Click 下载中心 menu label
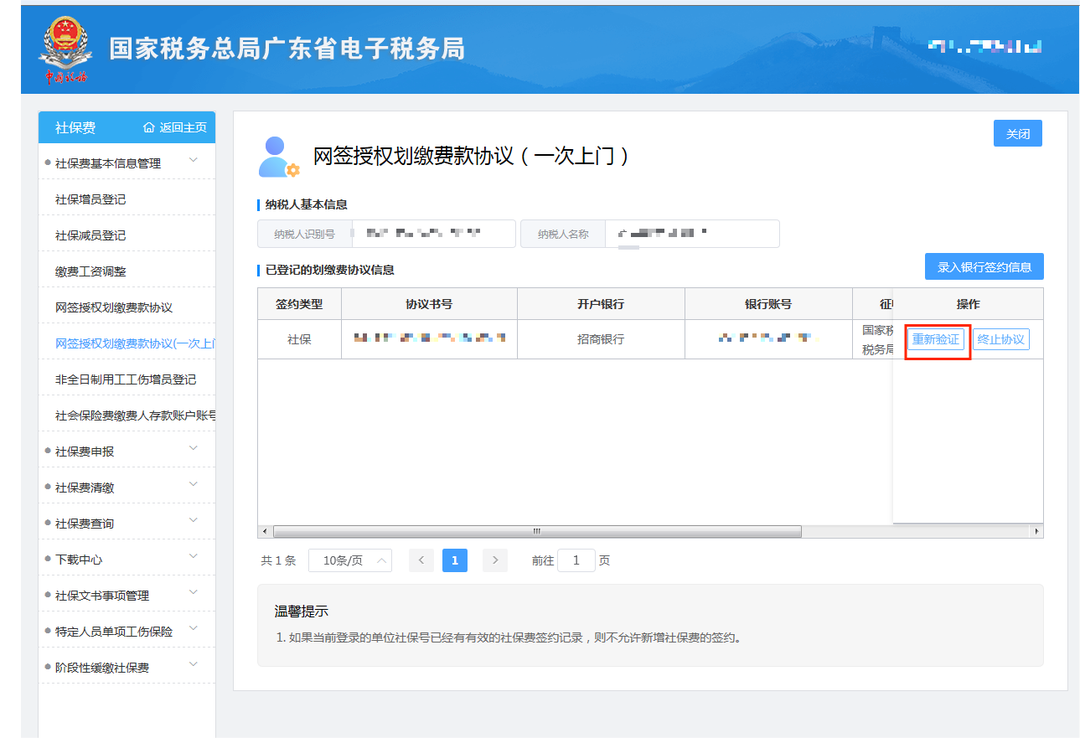 click(x=79, y=560)
